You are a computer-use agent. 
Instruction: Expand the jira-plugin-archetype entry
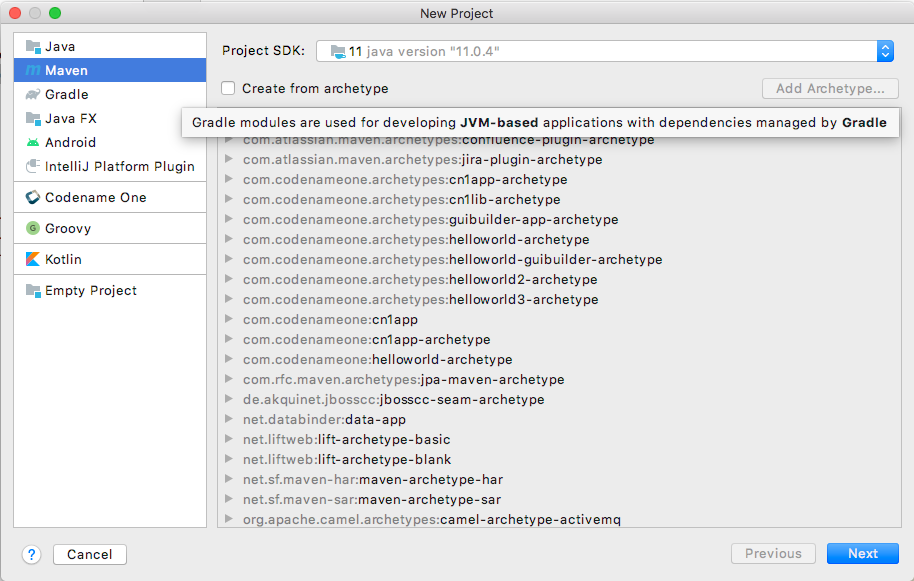(x=230, y=160)
